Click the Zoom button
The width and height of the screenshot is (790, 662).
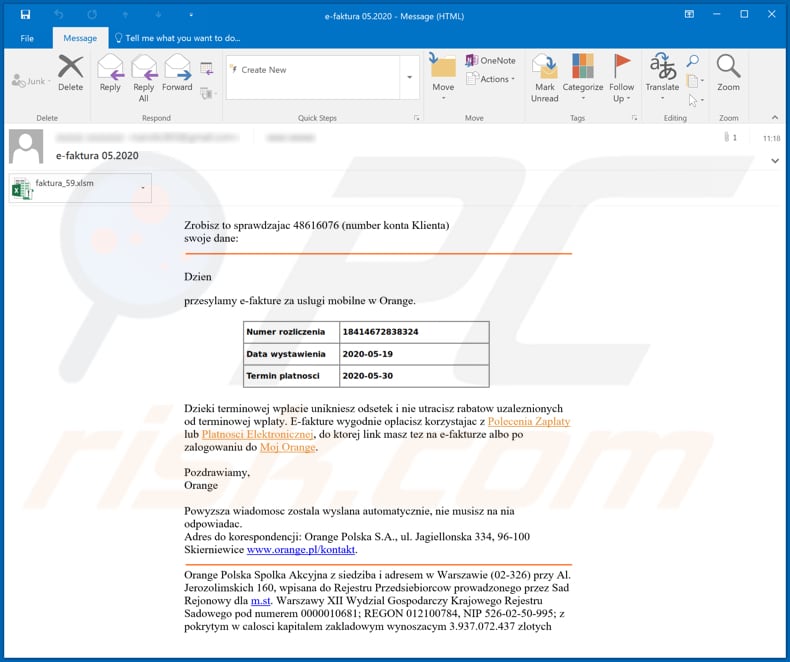pyautogui.click(x=728, y=73)
